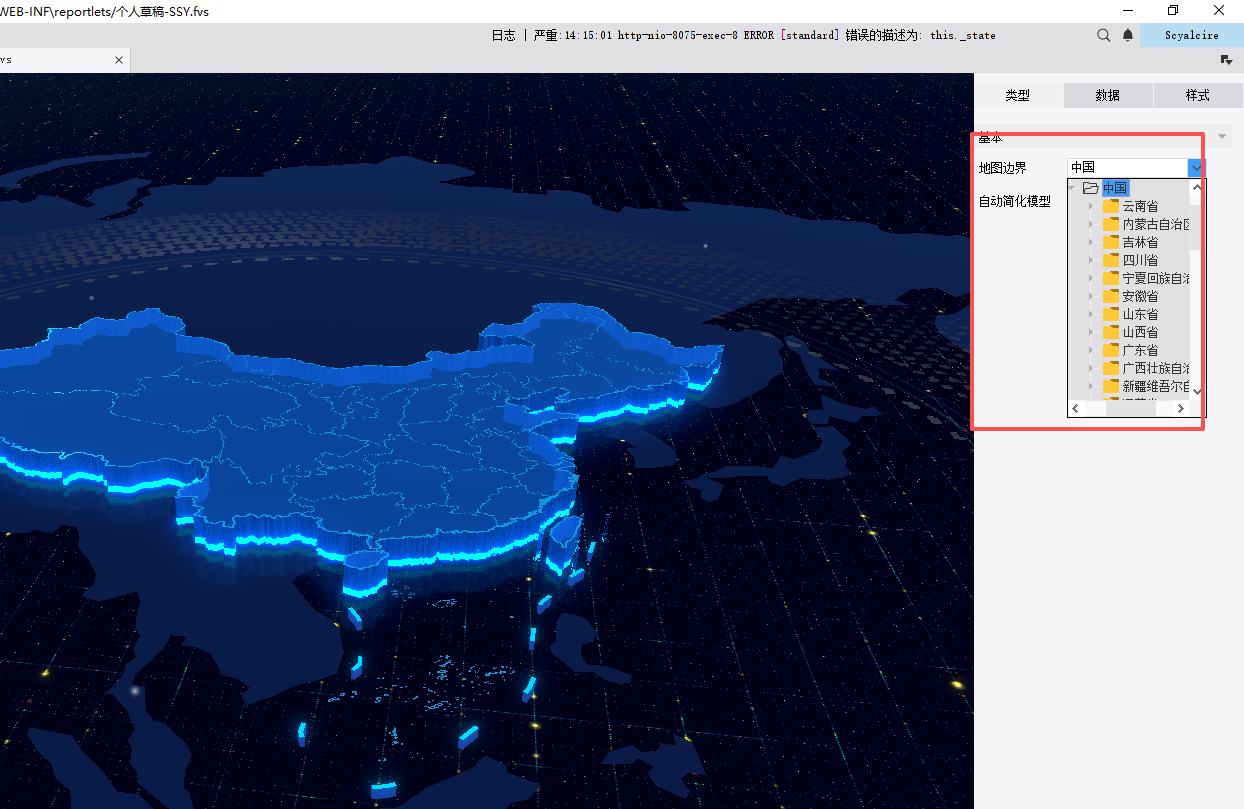This screenshot has width=1244, height=809.
Task: Expand the 山西省 node arrow
Action: [x=1092, y=332]
